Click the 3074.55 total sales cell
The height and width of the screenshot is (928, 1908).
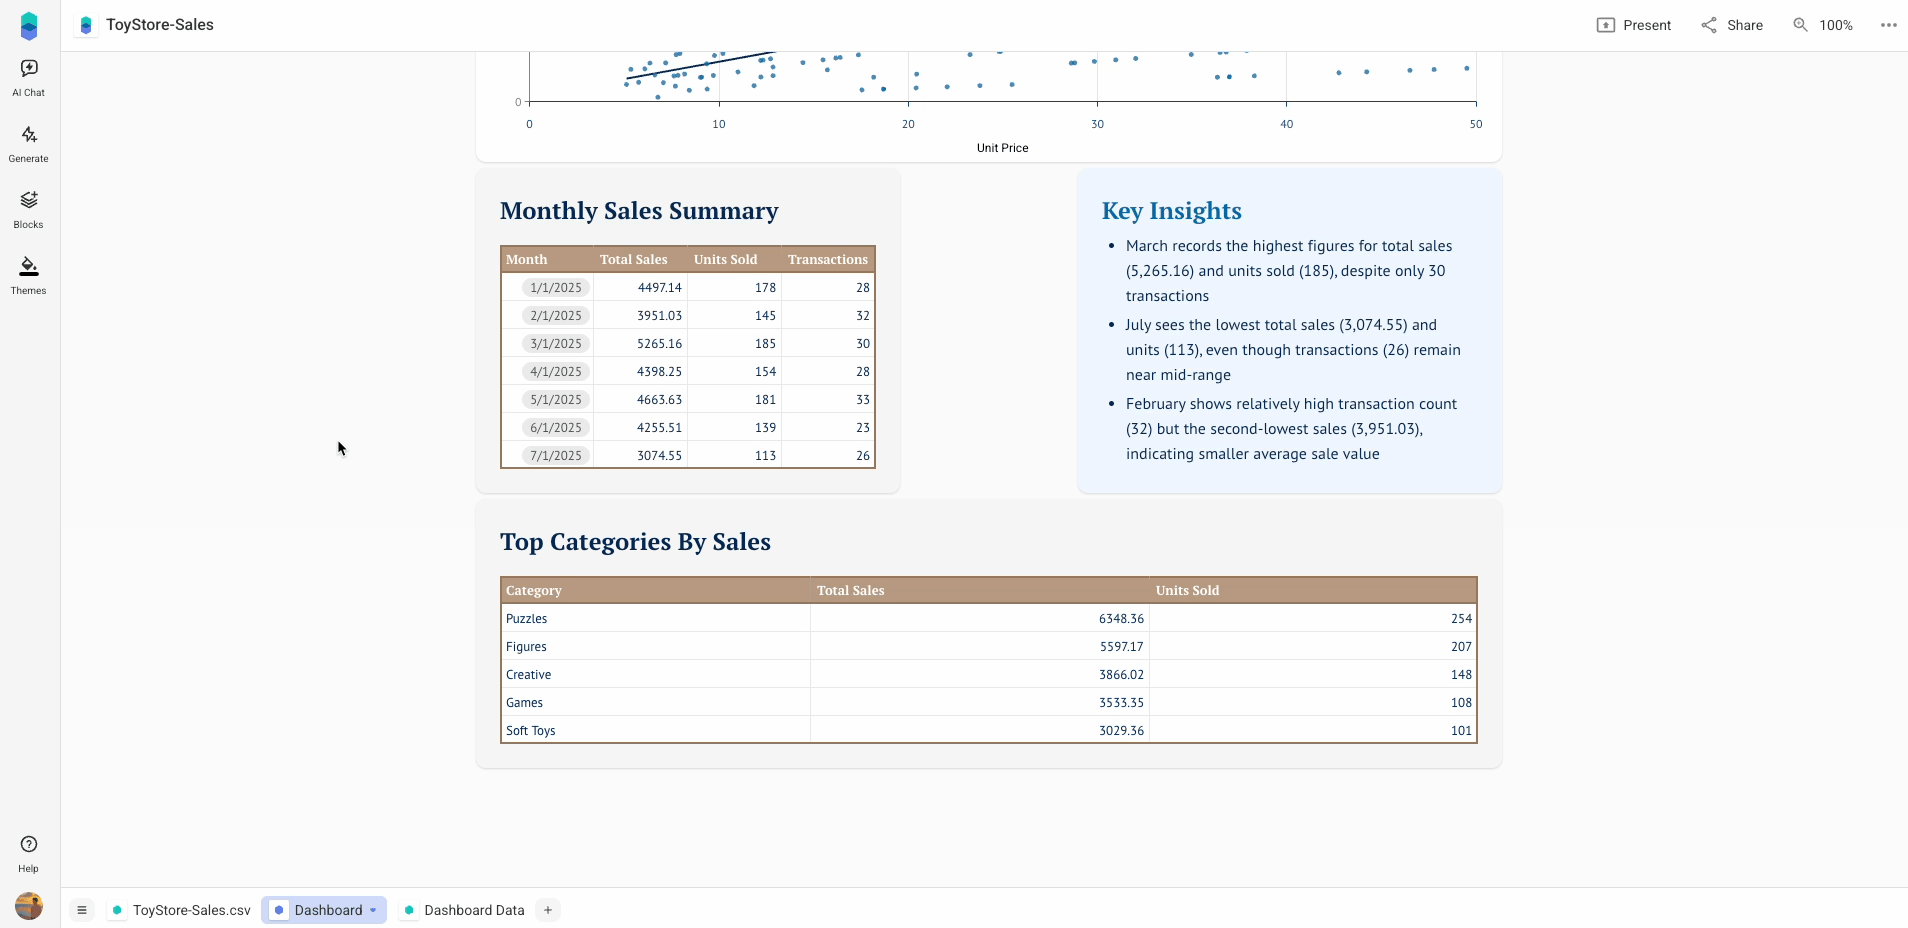point(641,456)
